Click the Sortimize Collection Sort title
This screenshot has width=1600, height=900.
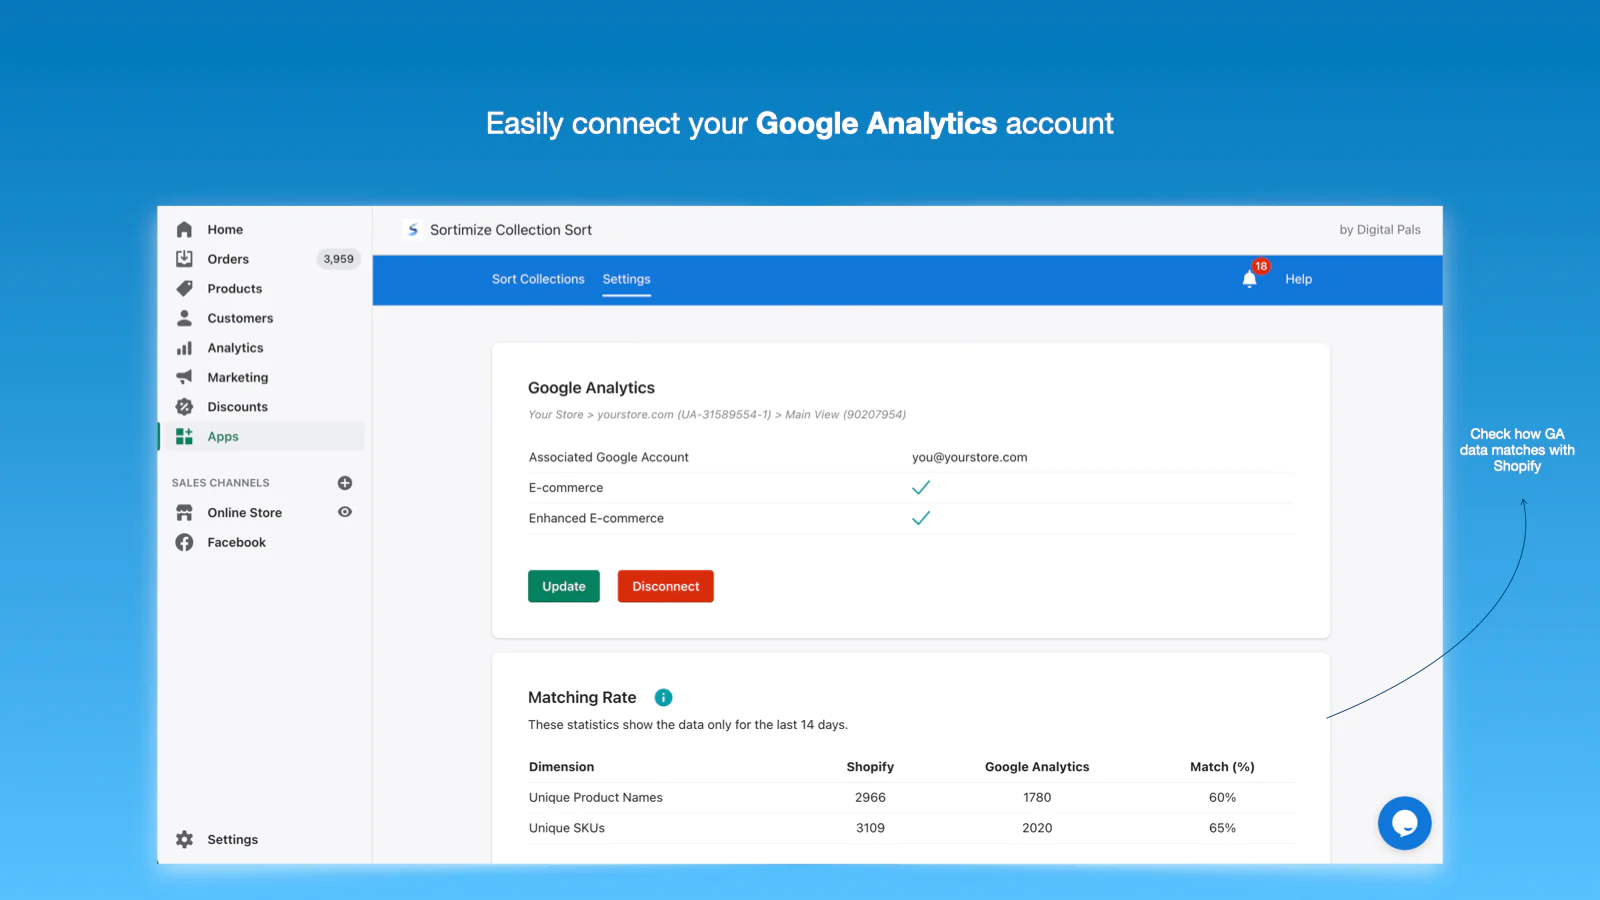click(511, 230)
